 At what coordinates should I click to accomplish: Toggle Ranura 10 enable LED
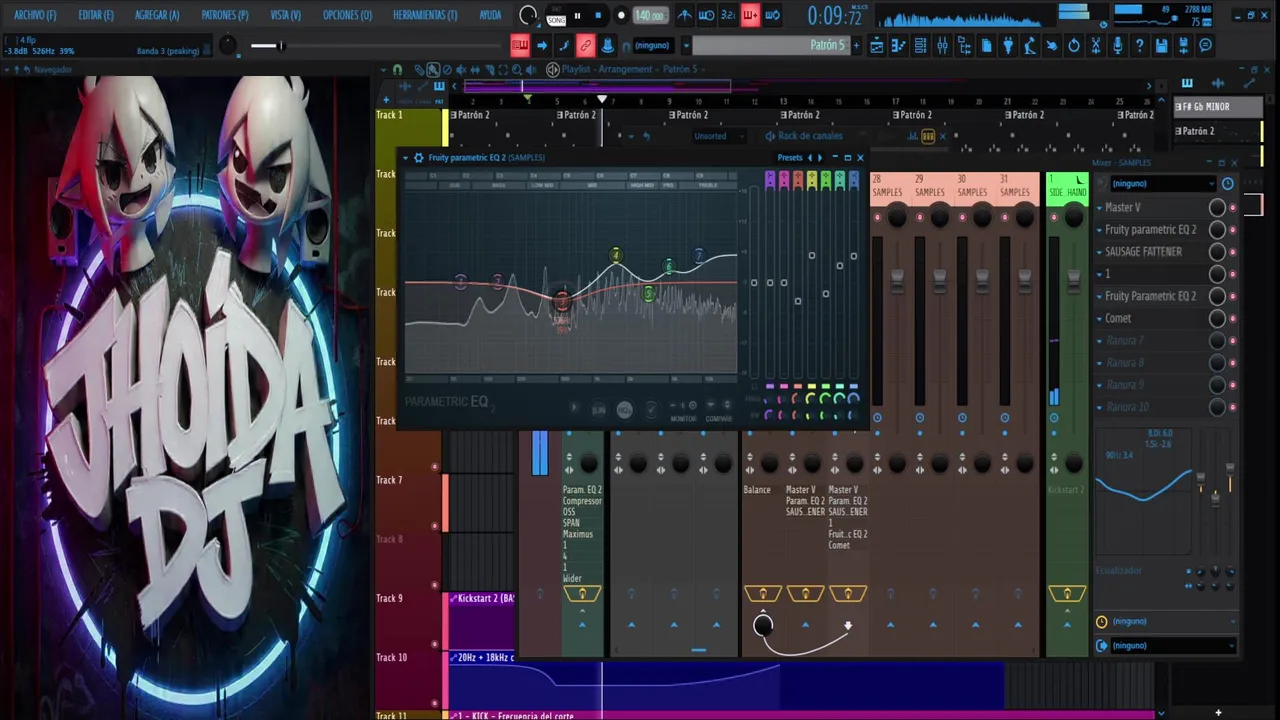[x=1232, y=407]
